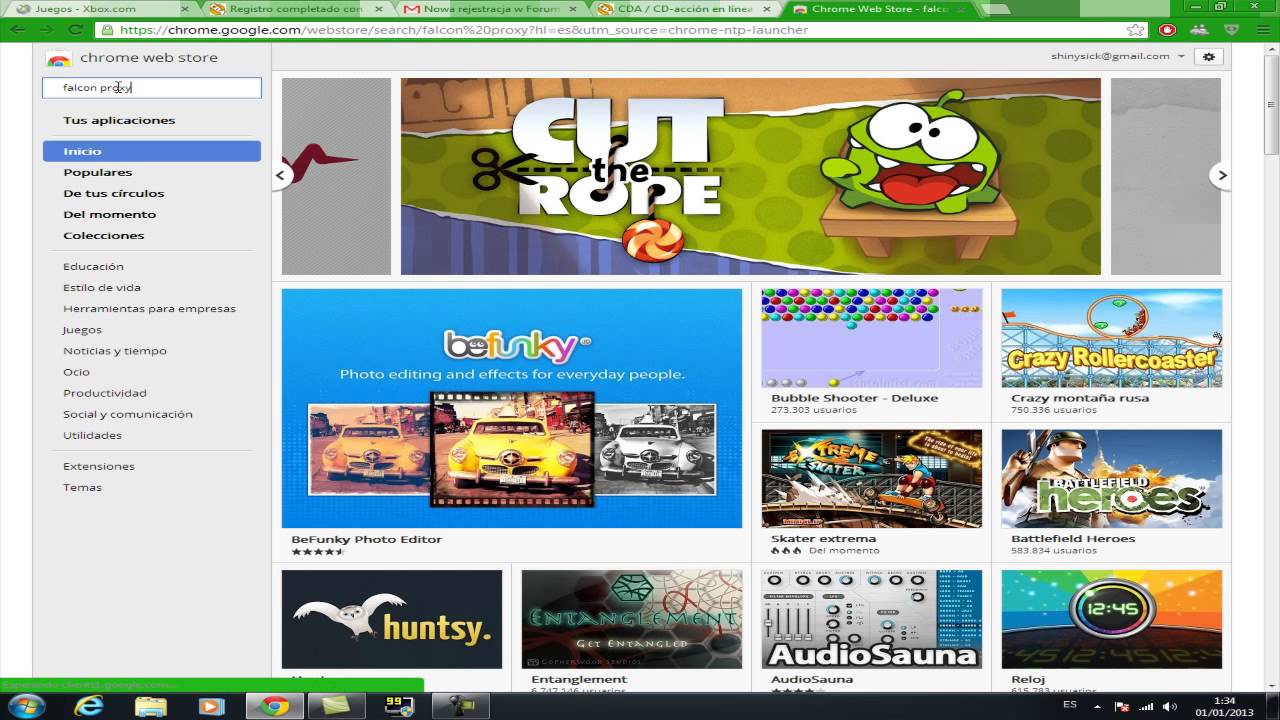
Task: Click the volume speaker tray icon
Action: [1171, 706]
